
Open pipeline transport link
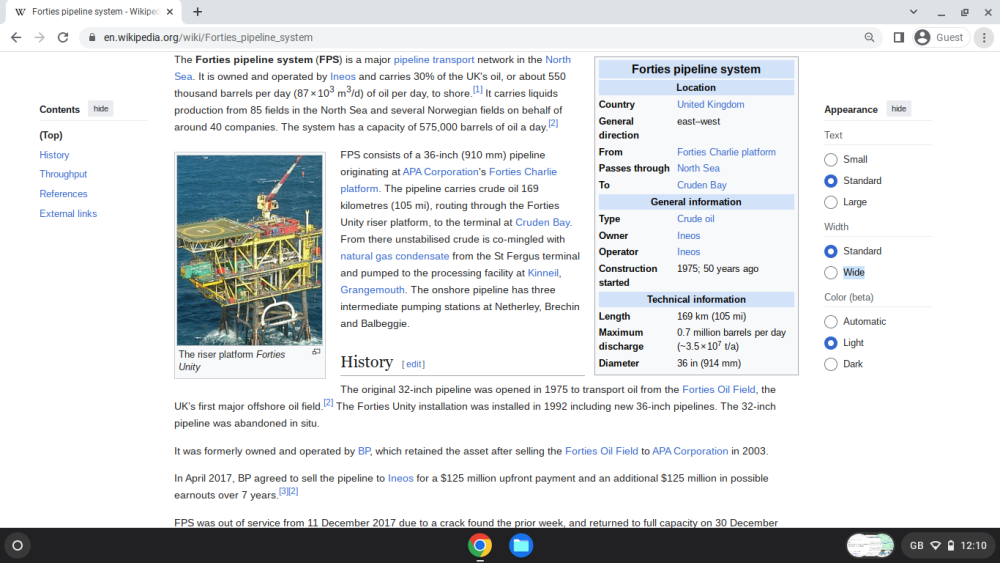[434, 60]
